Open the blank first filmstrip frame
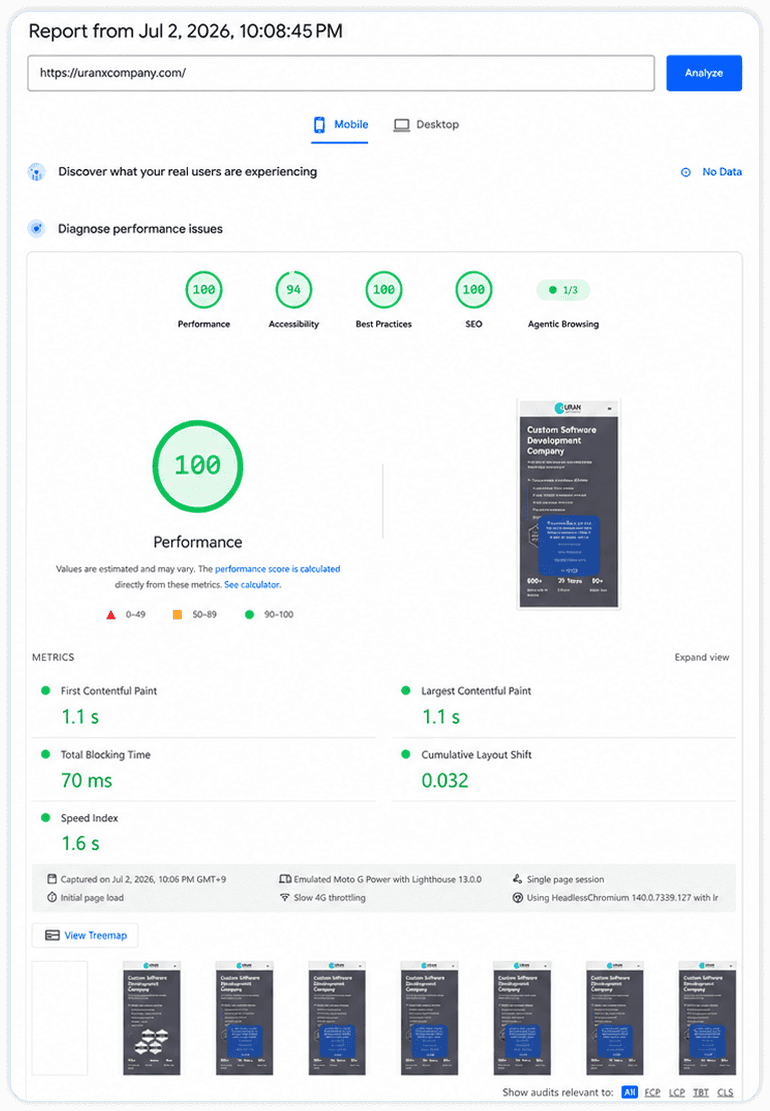This screenshot has width=770, height=1111. pos(60,1018)
